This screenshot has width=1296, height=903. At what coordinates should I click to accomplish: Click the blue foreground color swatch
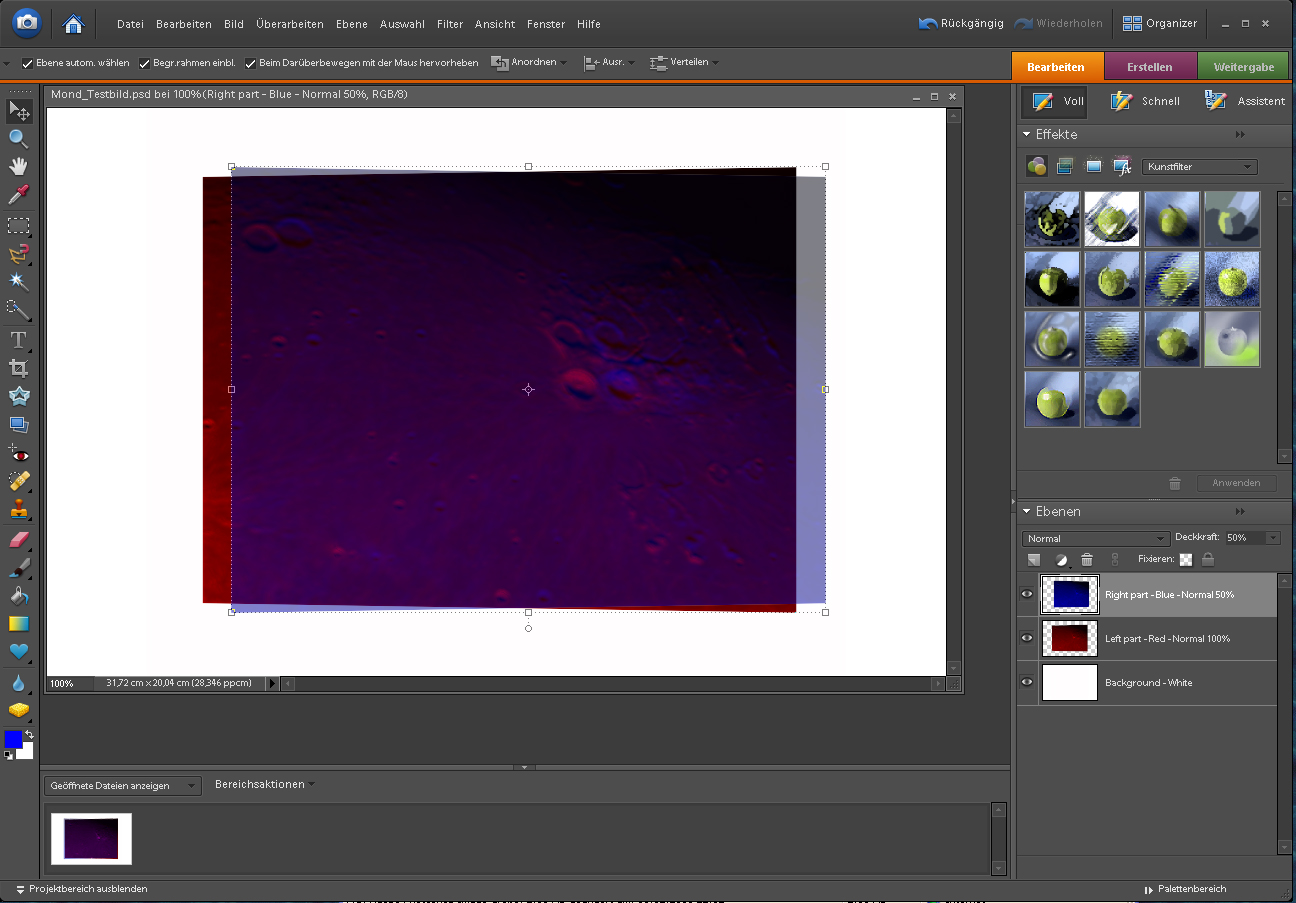pos(13,740)
